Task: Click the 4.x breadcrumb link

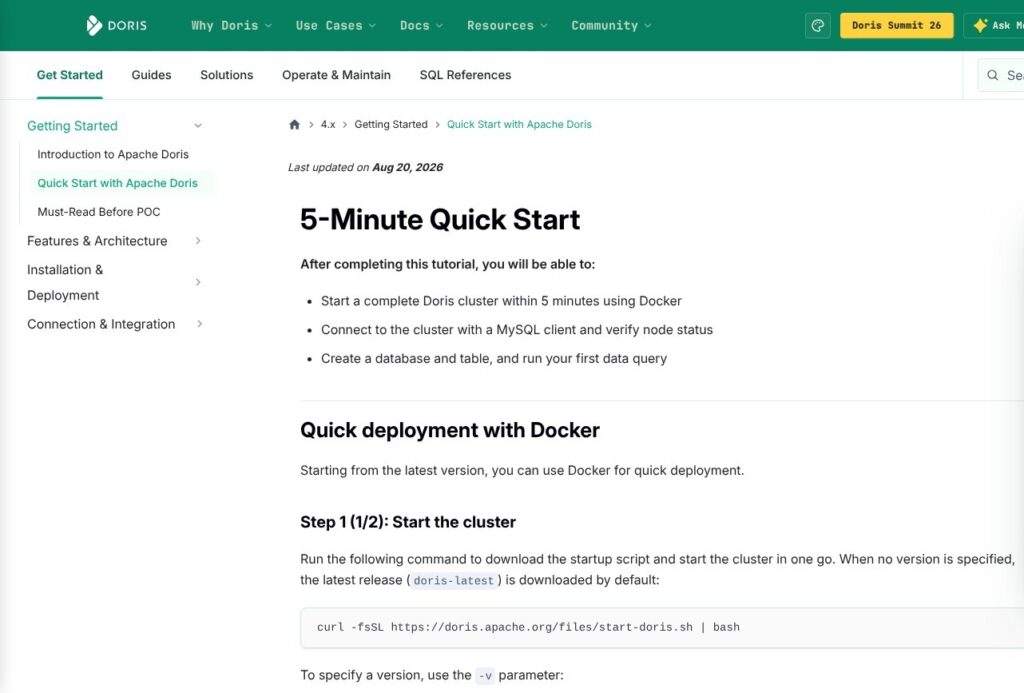Action: point(328,124)
